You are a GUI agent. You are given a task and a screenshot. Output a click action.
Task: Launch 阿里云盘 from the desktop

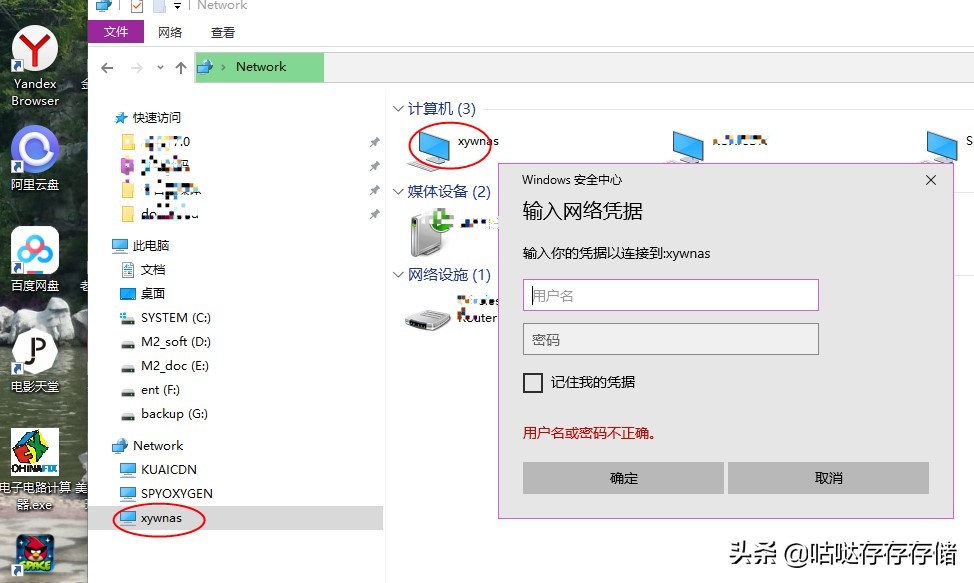coord(34,150)
